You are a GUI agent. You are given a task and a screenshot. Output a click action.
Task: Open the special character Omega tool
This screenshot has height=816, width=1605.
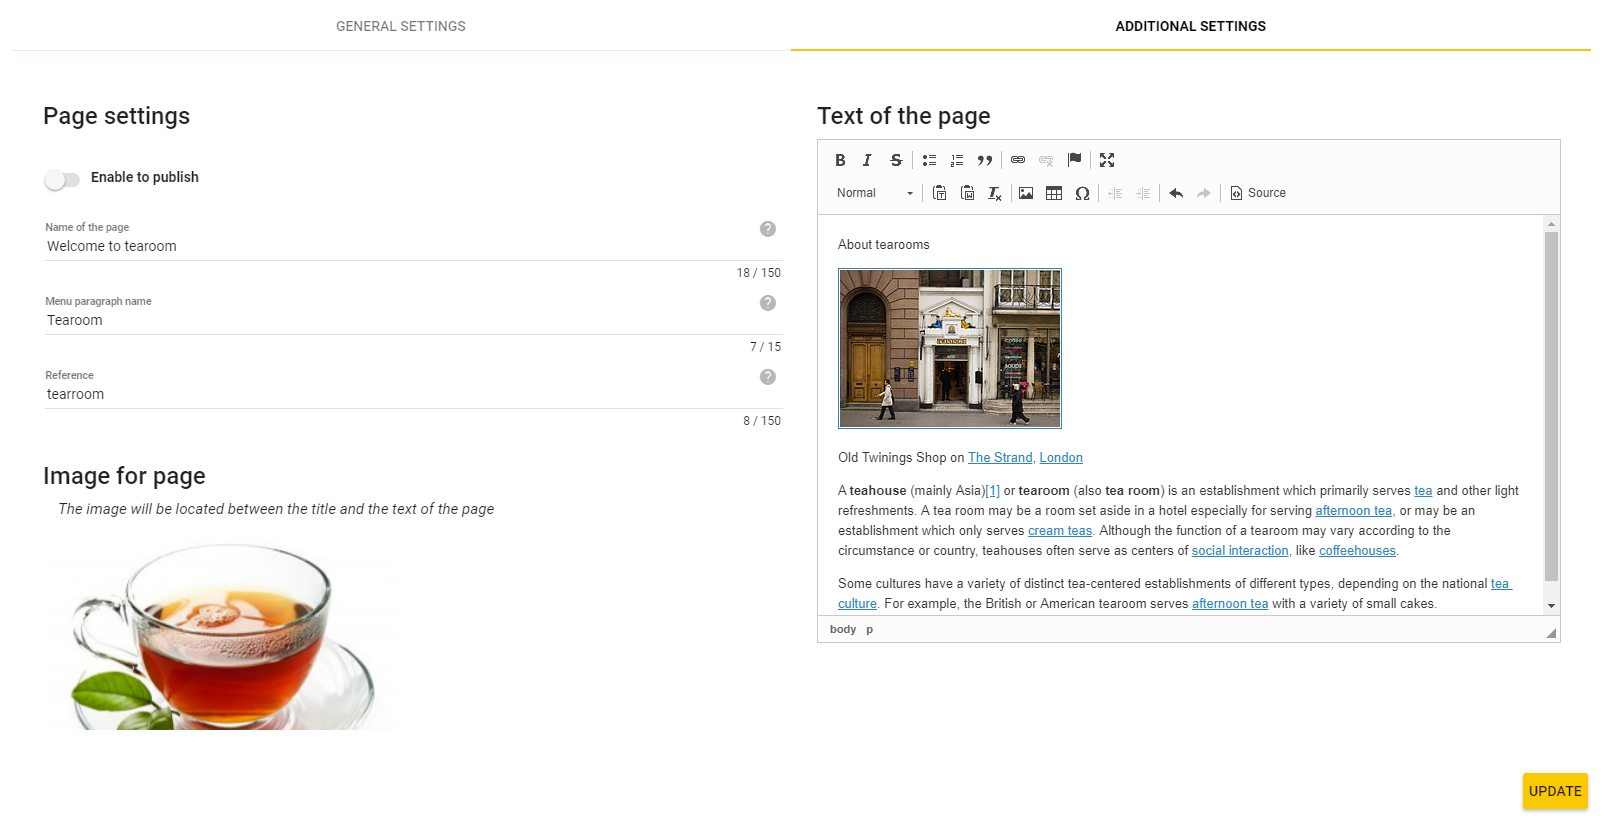1082,193
